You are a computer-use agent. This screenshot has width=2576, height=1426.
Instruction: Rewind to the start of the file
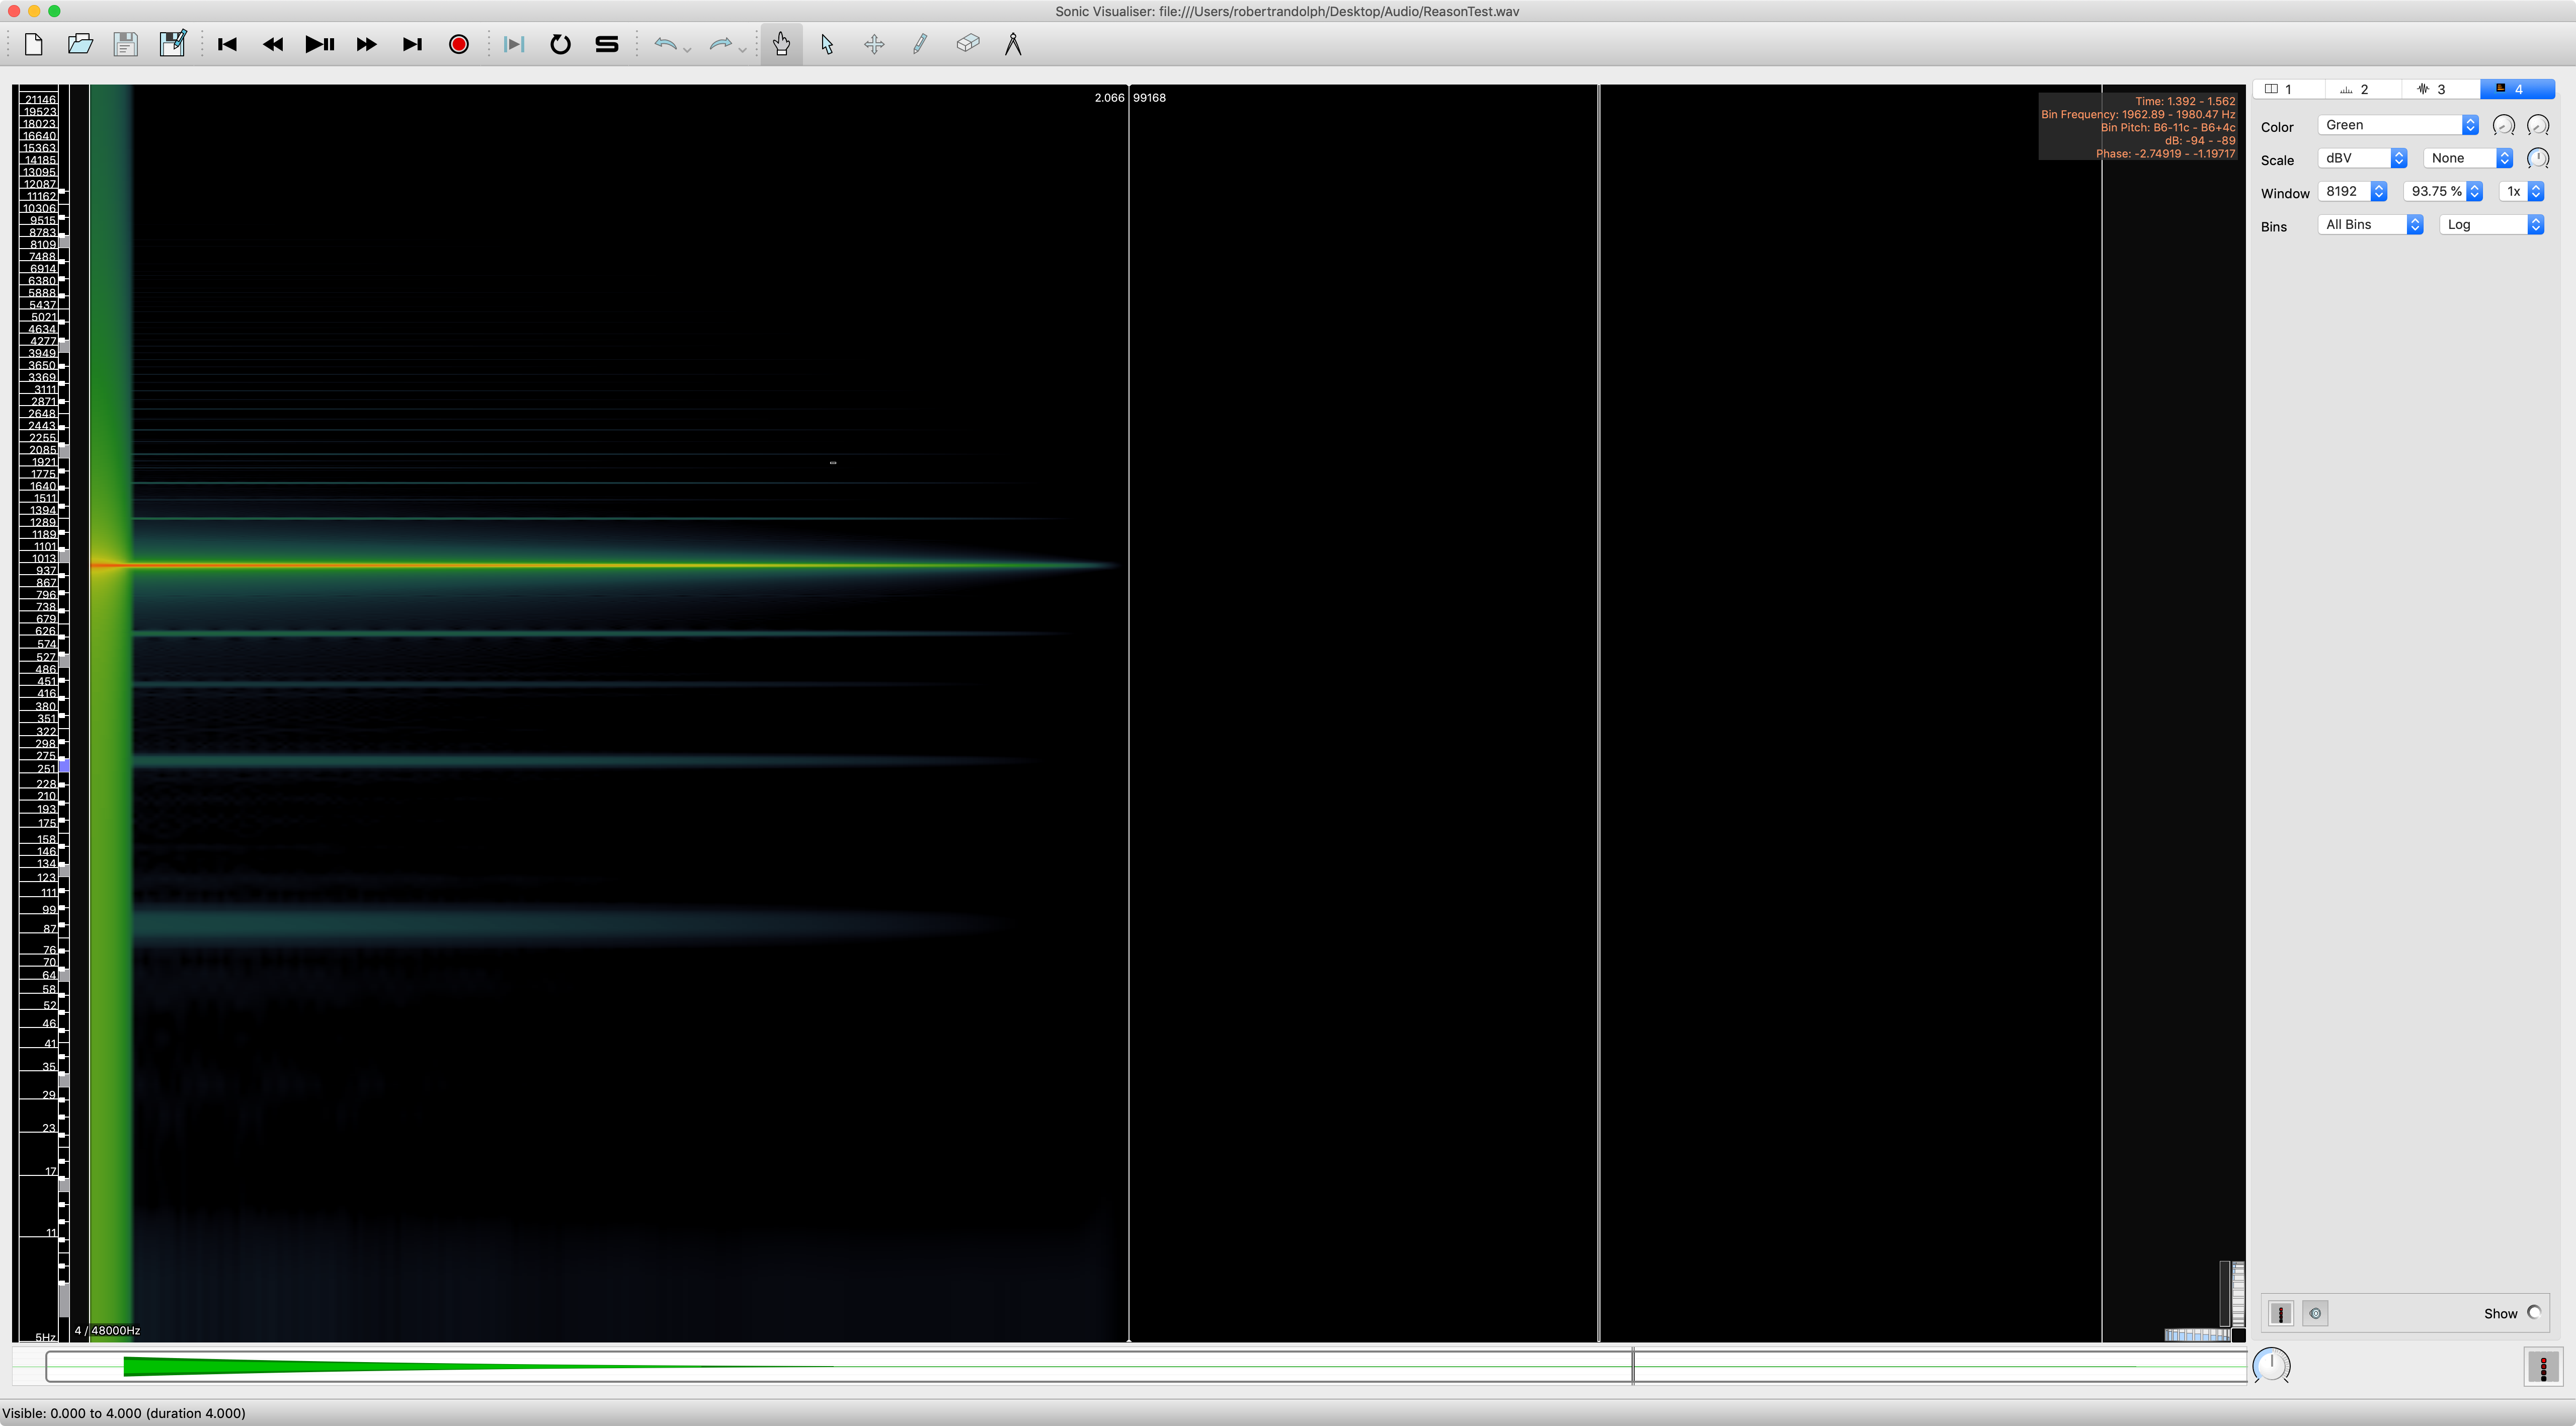[x=227, y=44]
